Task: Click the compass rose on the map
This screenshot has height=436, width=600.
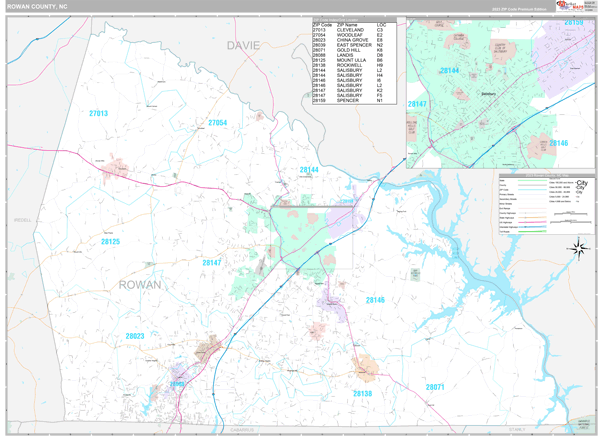Action: [x=577, y=248]
